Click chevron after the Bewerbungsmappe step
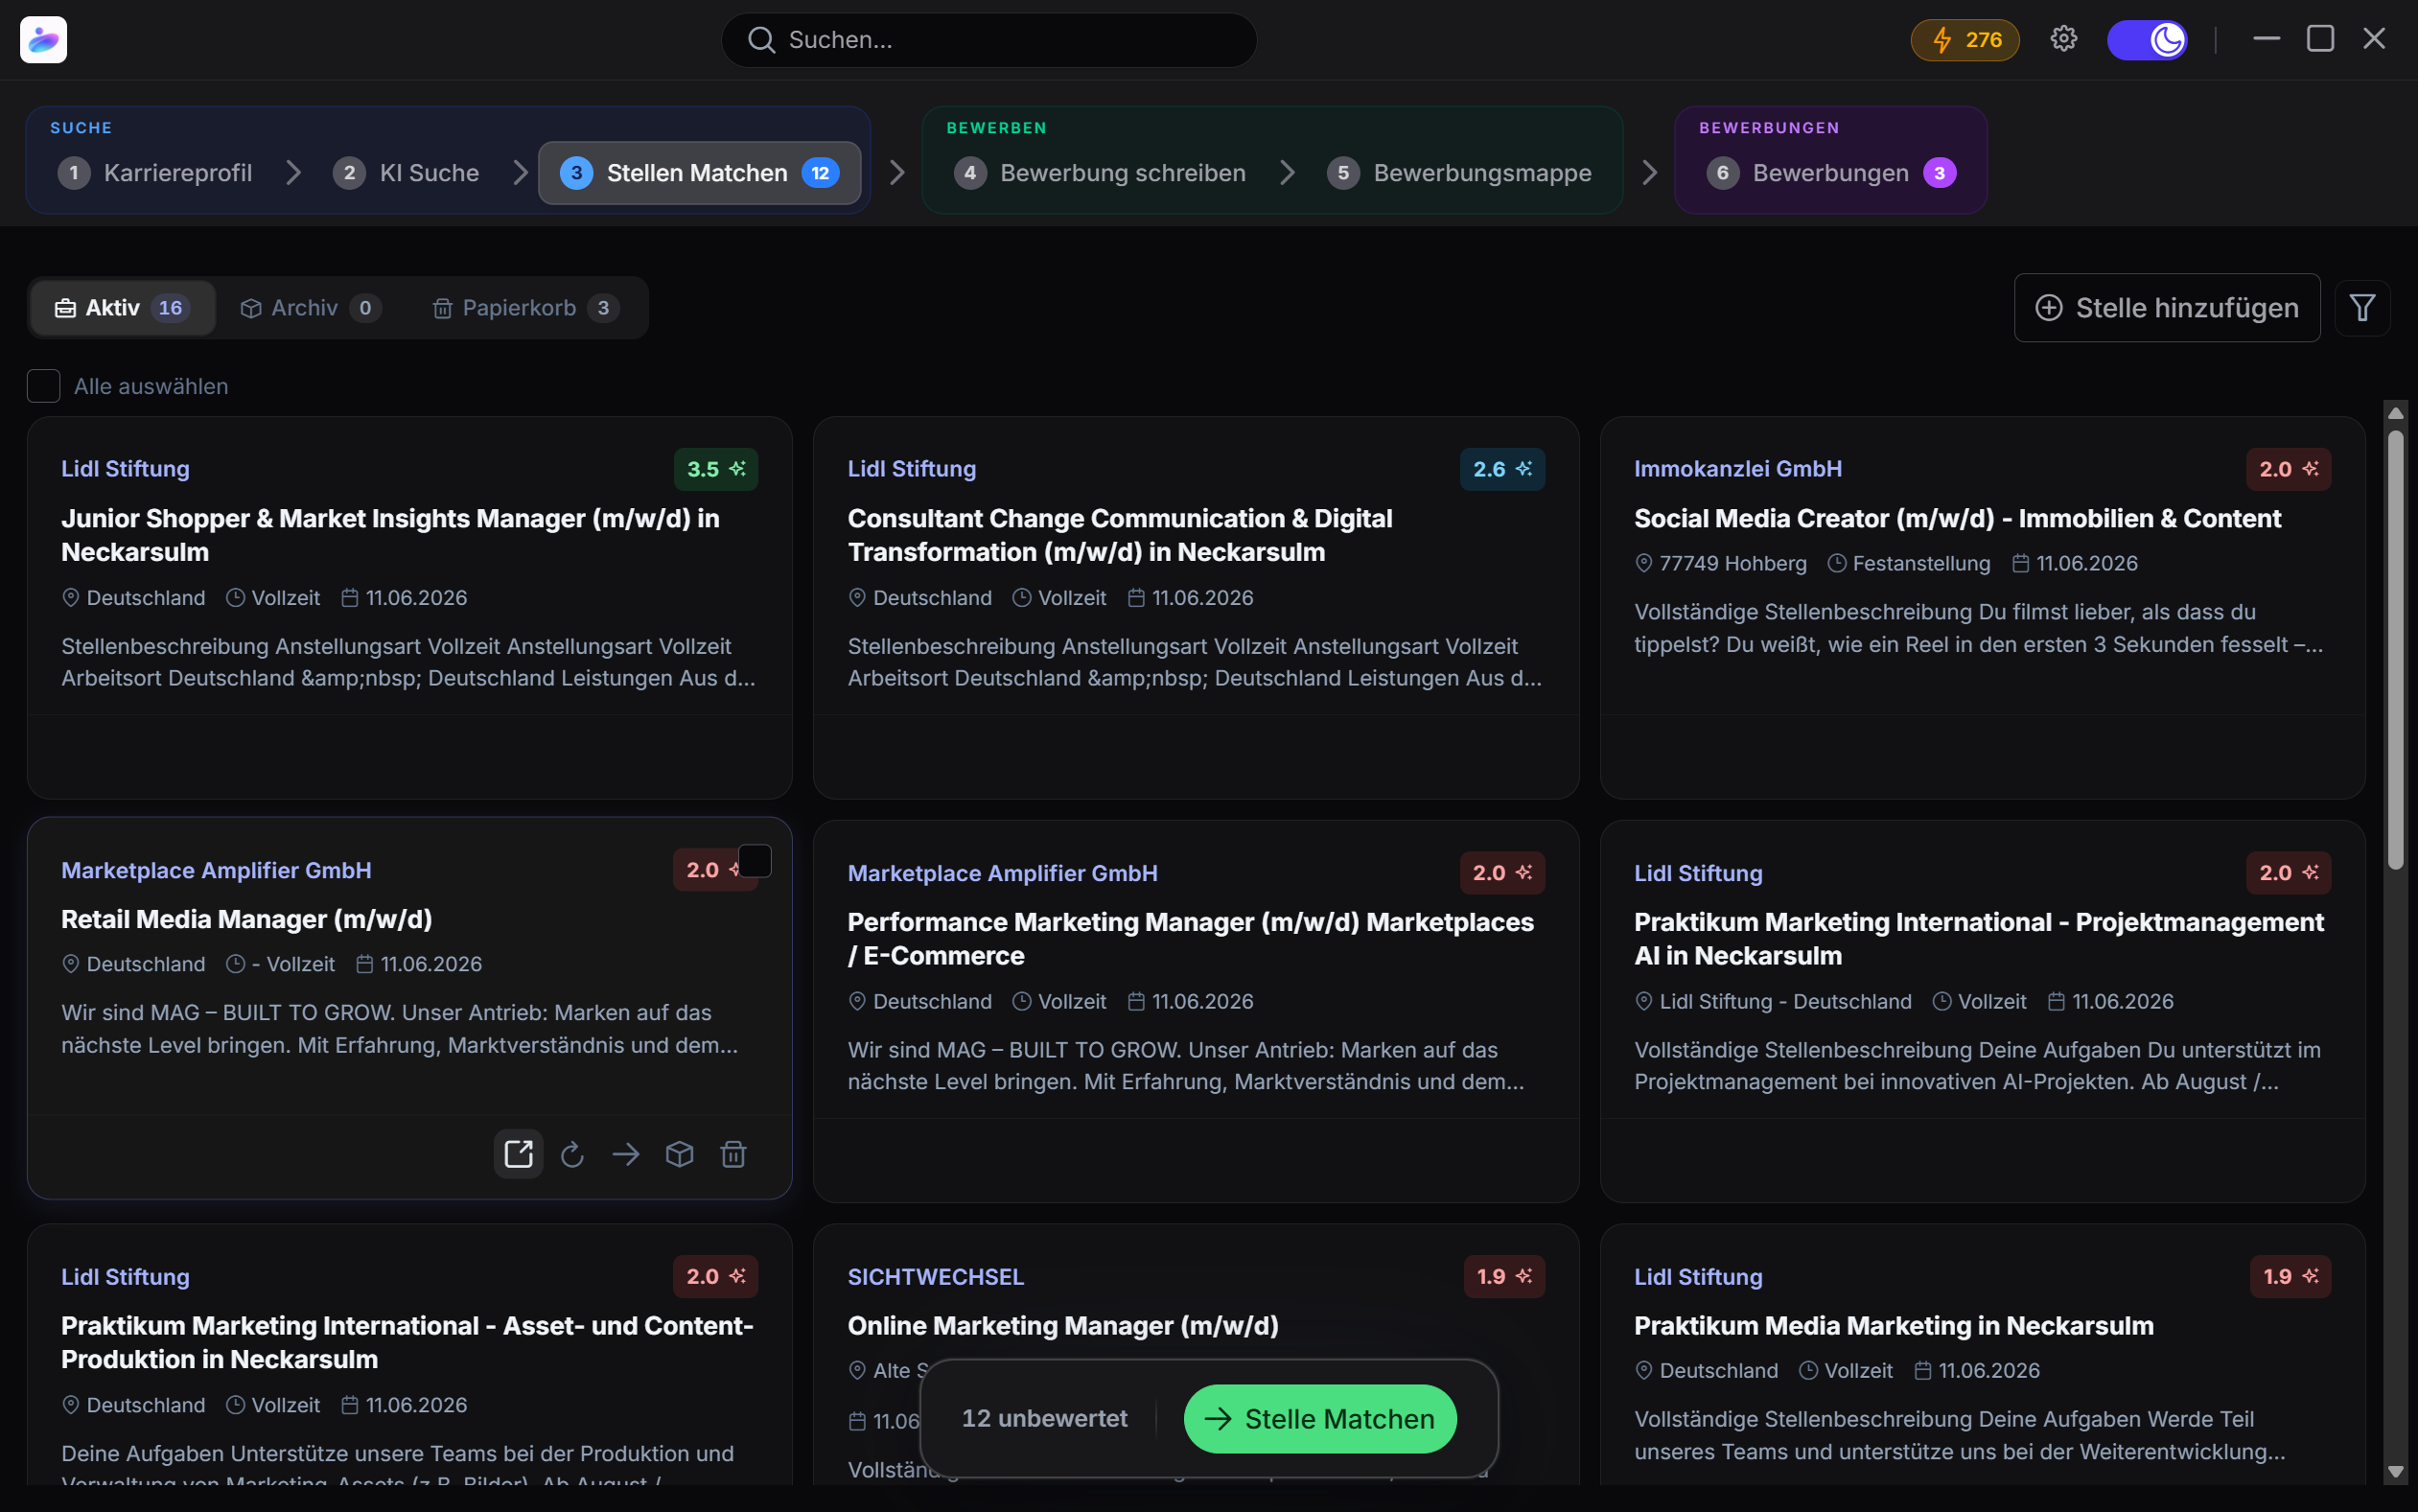This screenshot has height=1512, width=2418. [1650, 173]
